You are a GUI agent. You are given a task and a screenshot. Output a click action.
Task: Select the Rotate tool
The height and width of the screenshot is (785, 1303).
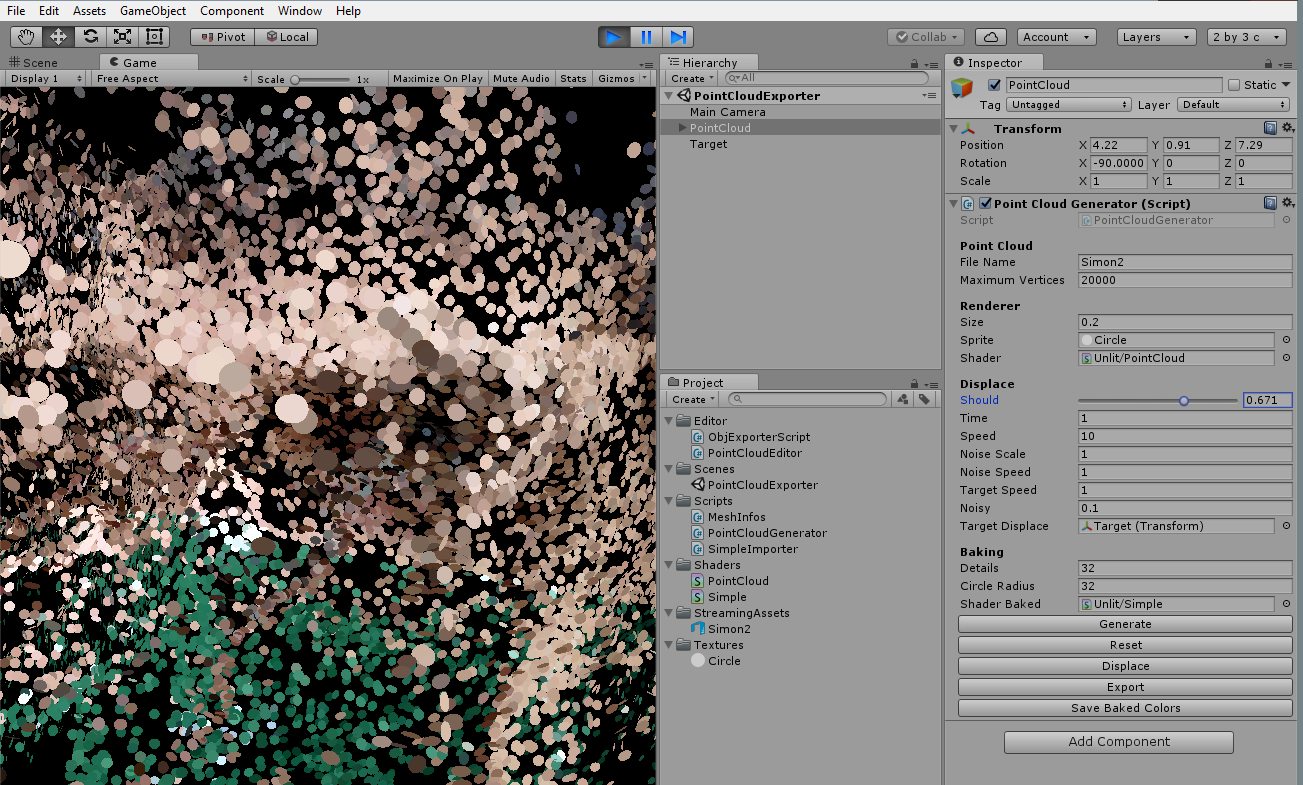click(90, 37)
